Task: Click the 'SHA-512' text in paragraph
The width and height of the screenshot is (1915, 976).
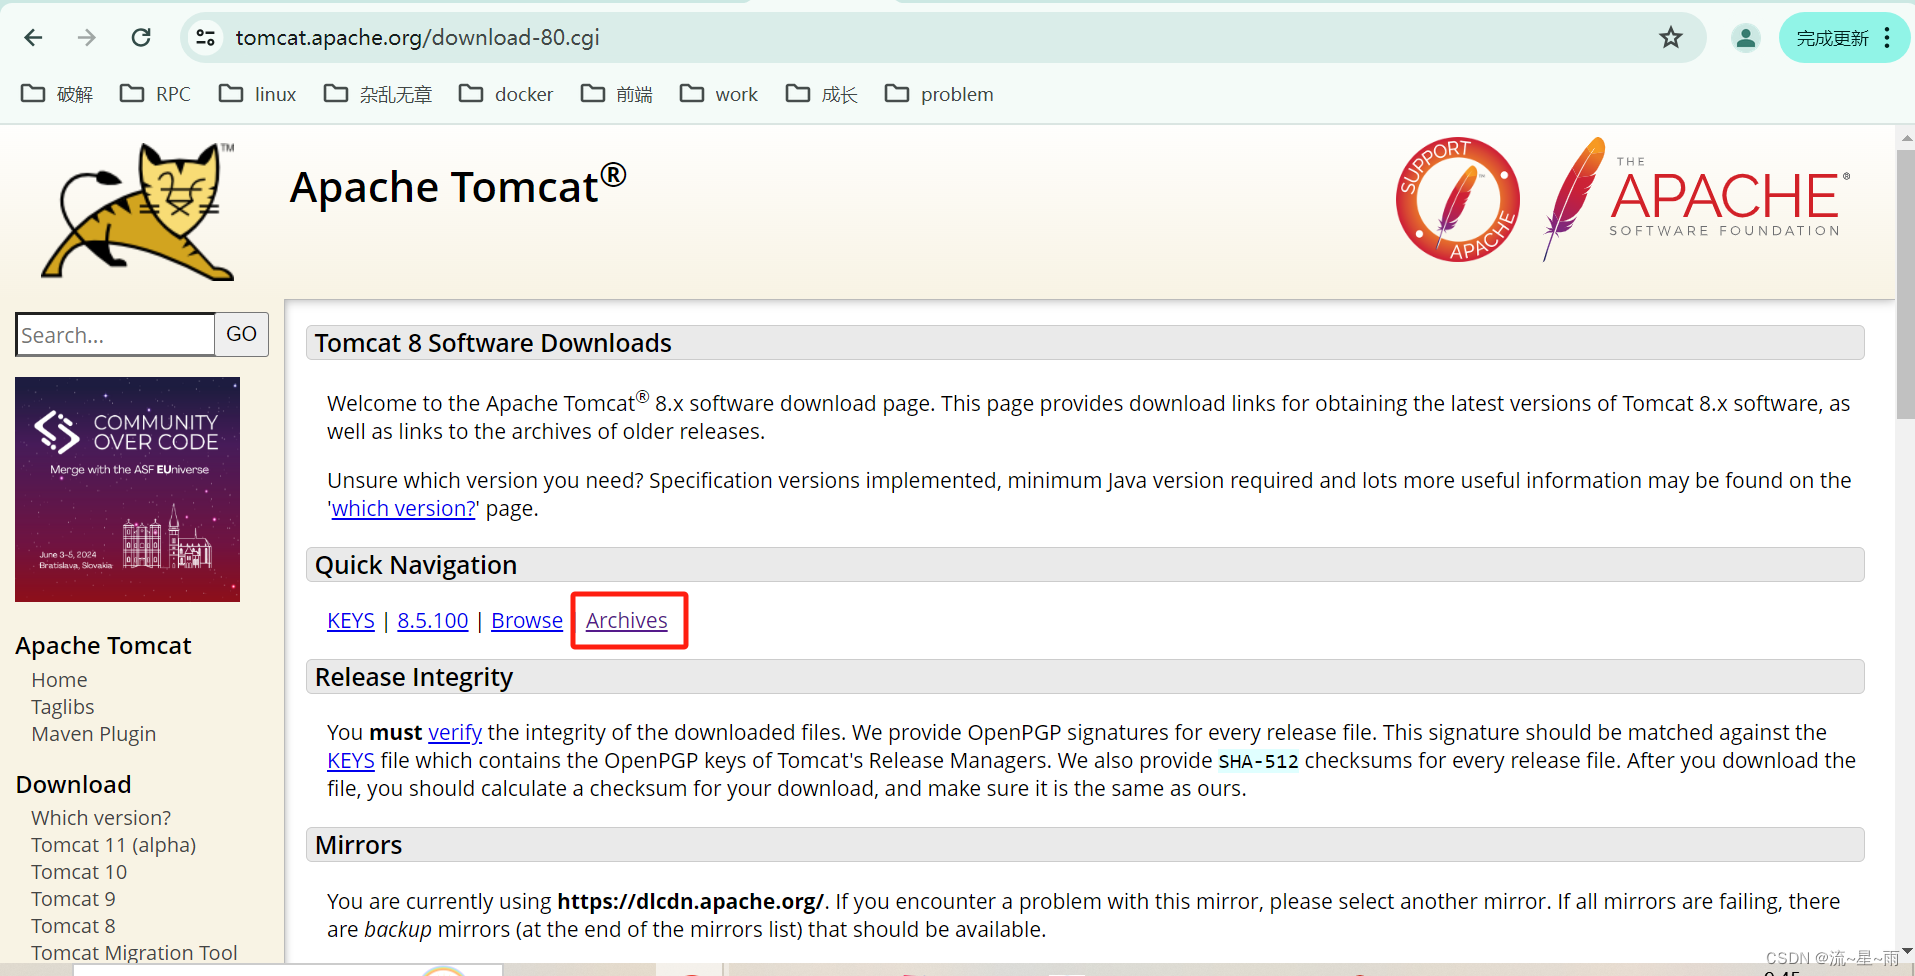Action: 1258,761
